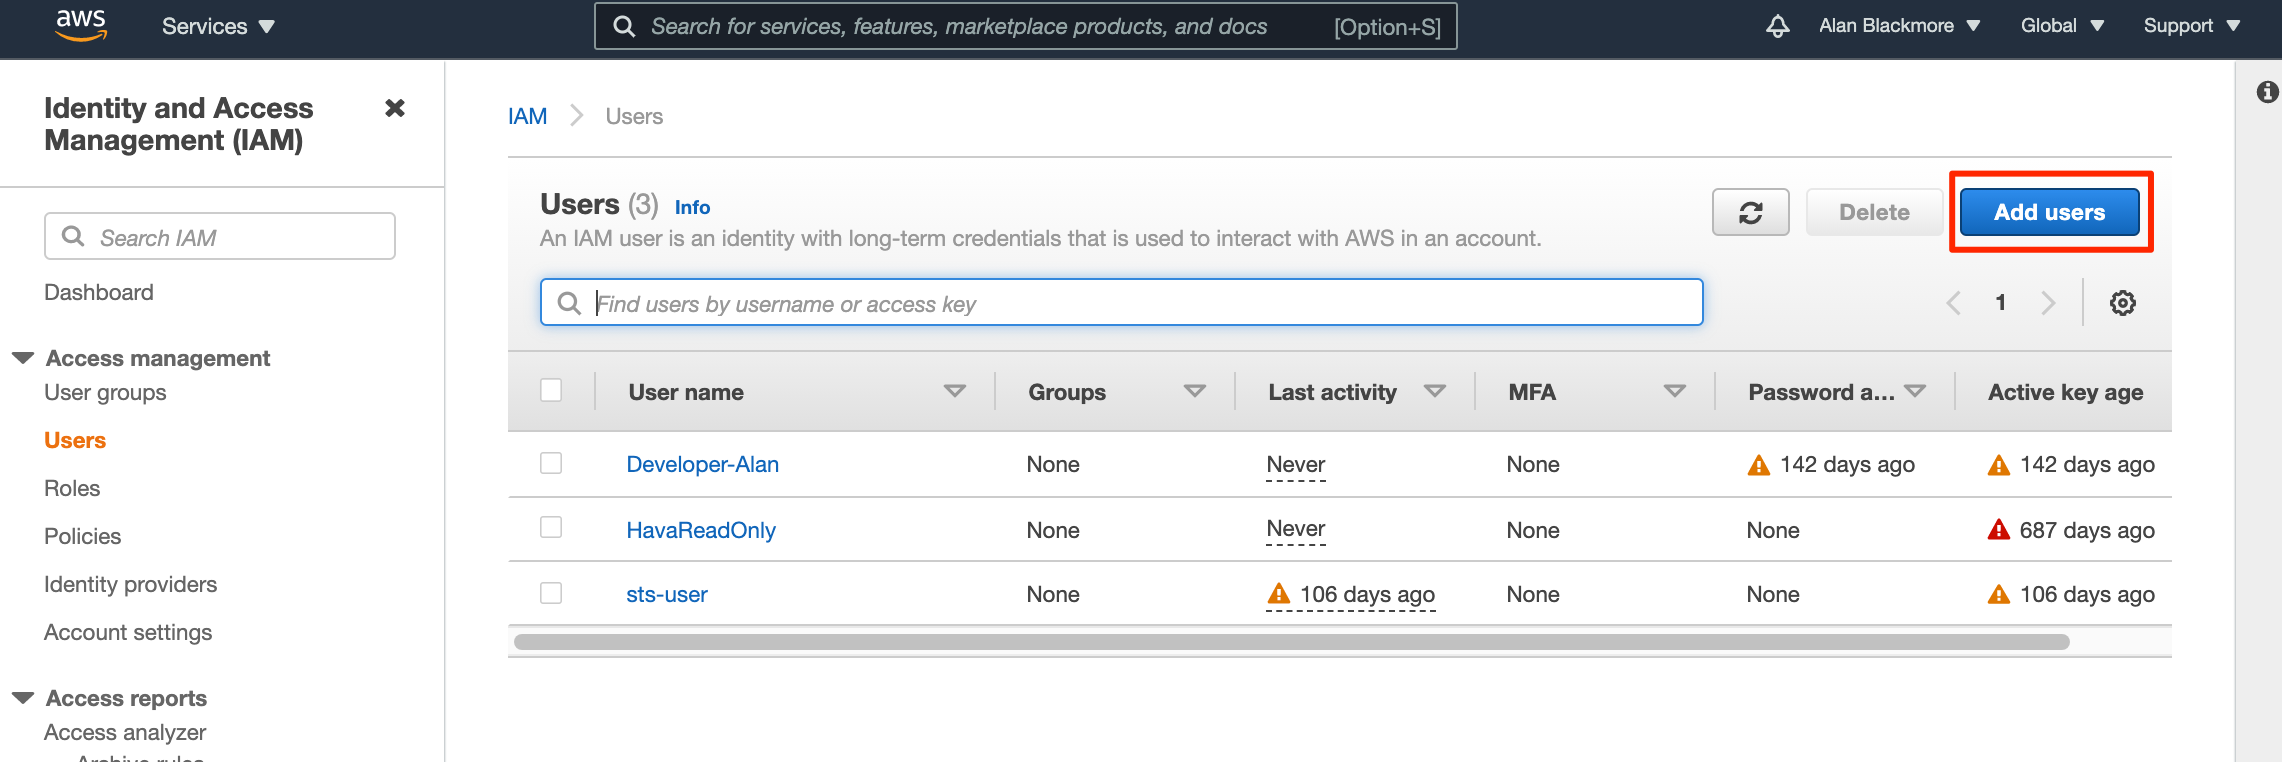The width and height of the screenshot is (2282, 762).
Task: Open Dashboard in the sidebar
Action: point(99,293)
